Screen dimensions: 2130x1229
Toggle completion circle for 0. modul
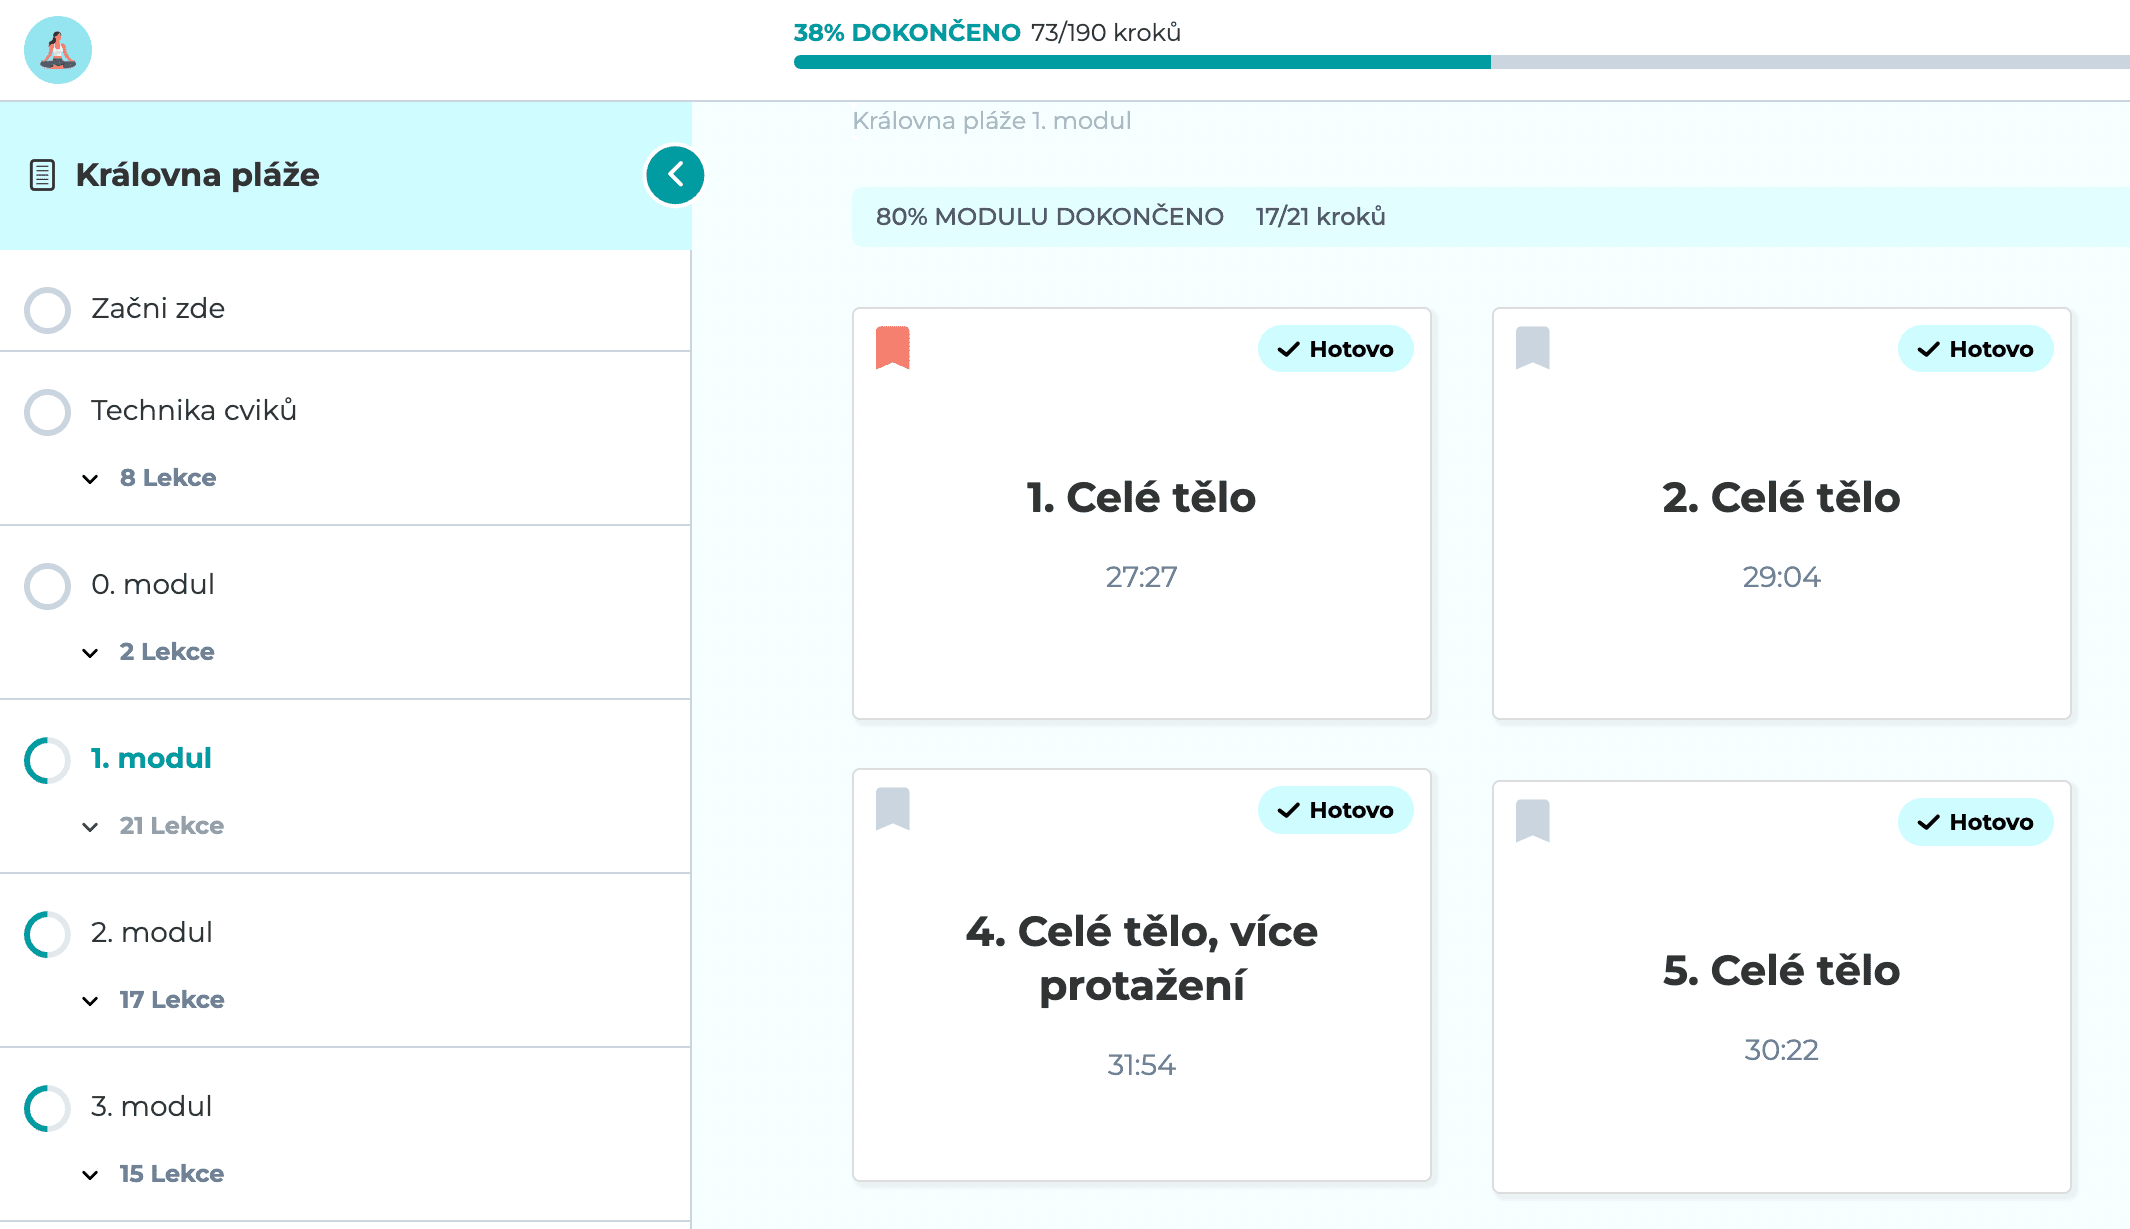47,586
